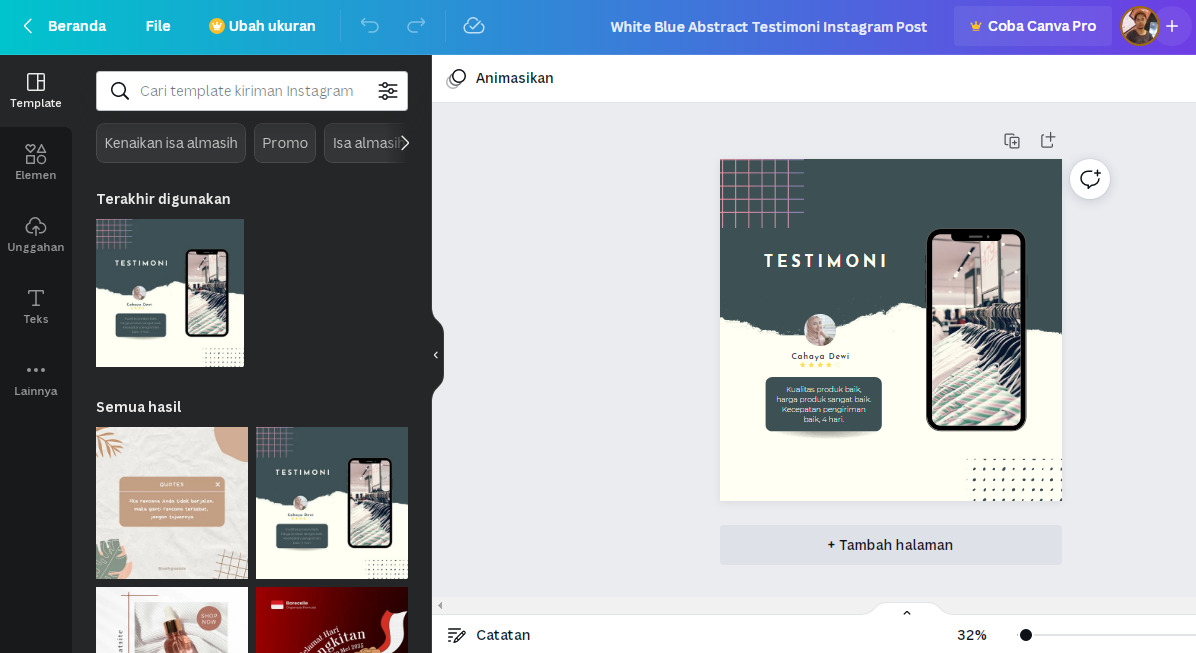This screenshot has height=653, width=1196.
Task: Click the template search input field
Action: [x=247, y=91]
